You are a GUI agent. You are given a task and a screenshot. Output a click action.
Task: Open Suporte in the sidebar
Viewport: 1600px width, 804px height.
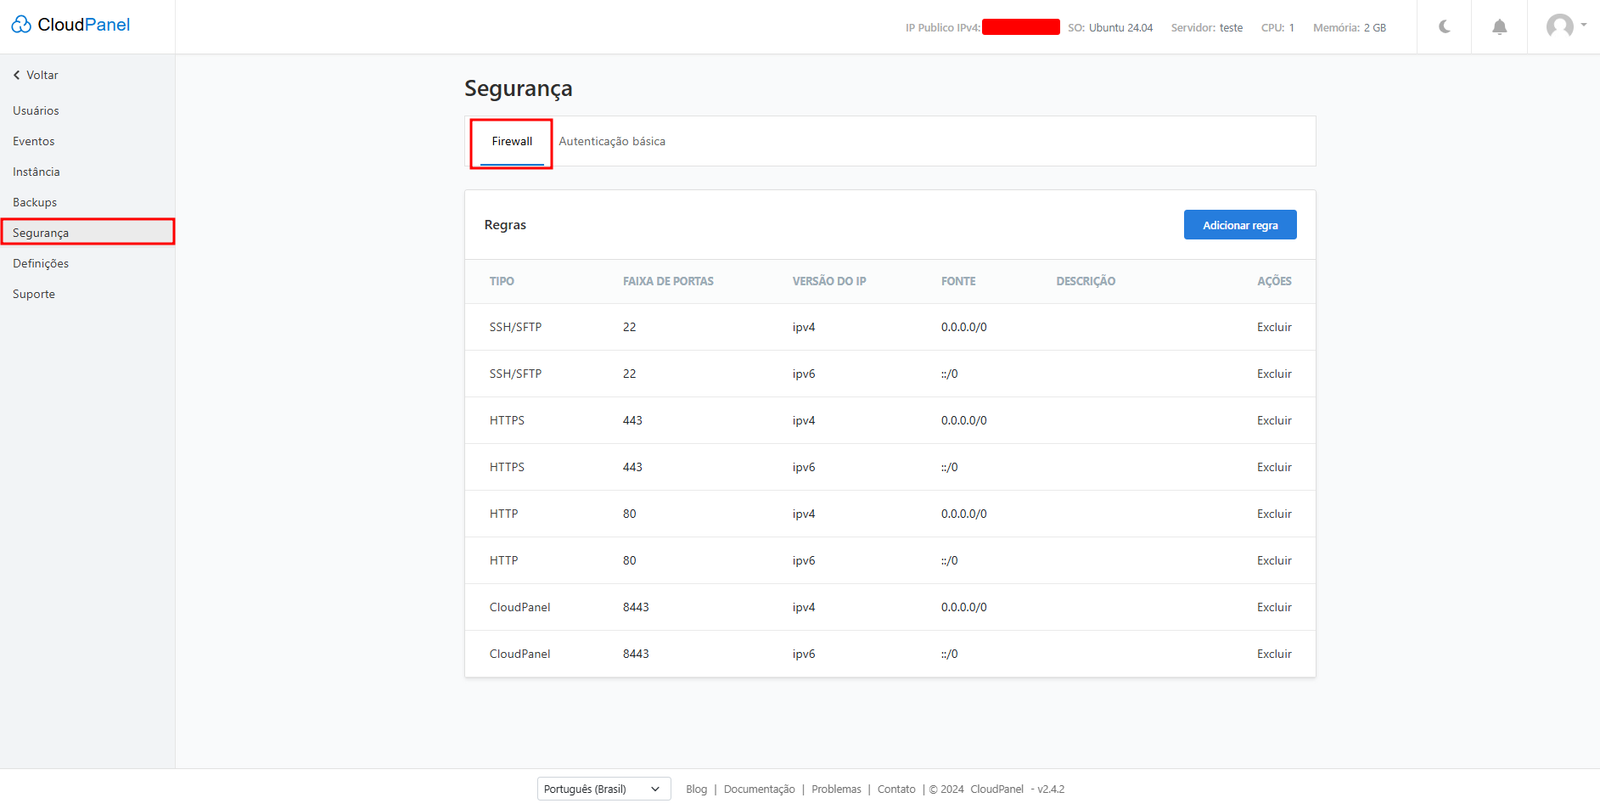[34, 294]
